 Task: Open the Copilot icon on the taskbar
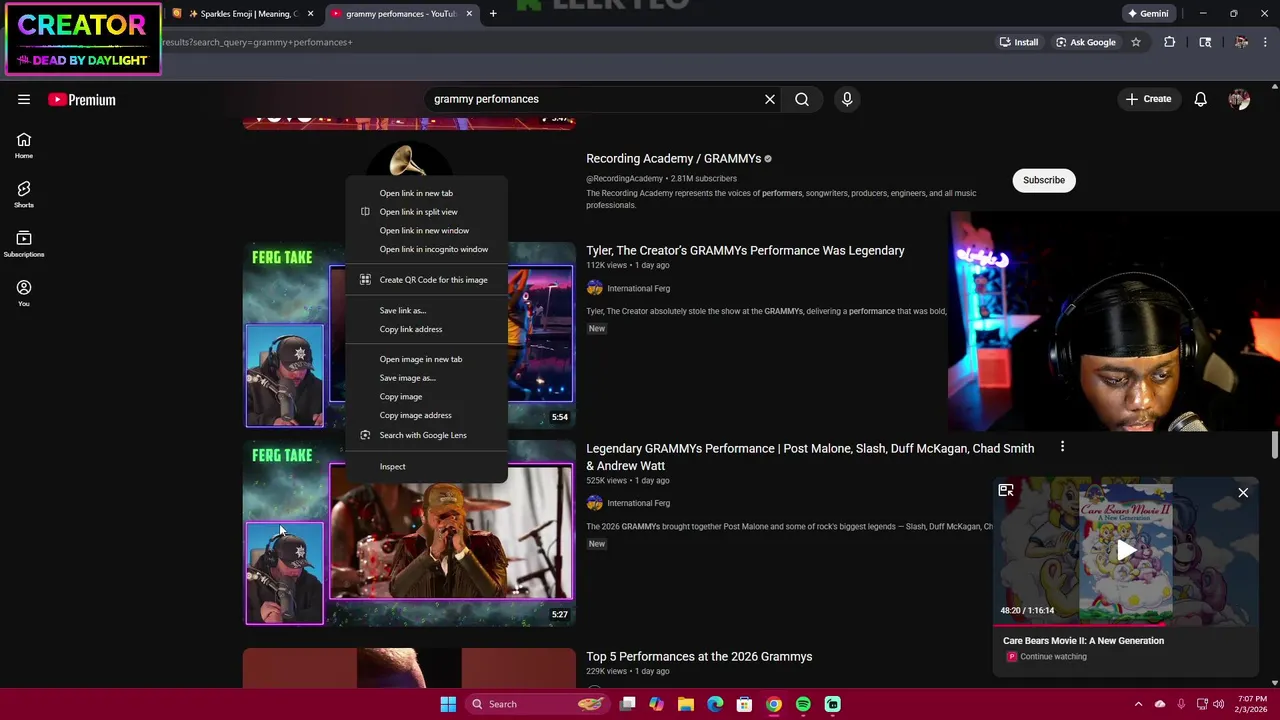pos(656,704)
